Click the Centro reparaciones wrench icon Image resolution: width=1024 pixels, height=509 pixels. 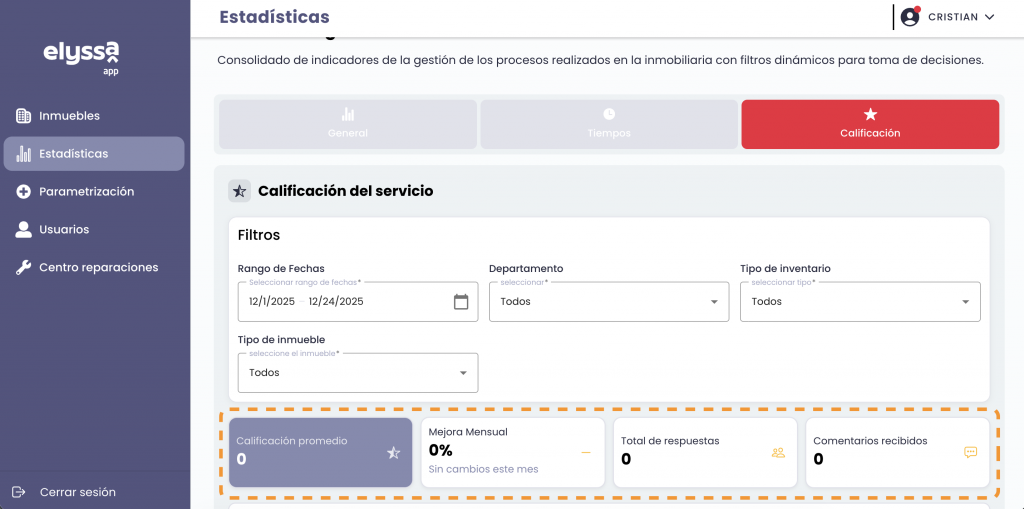coord(23,268)
